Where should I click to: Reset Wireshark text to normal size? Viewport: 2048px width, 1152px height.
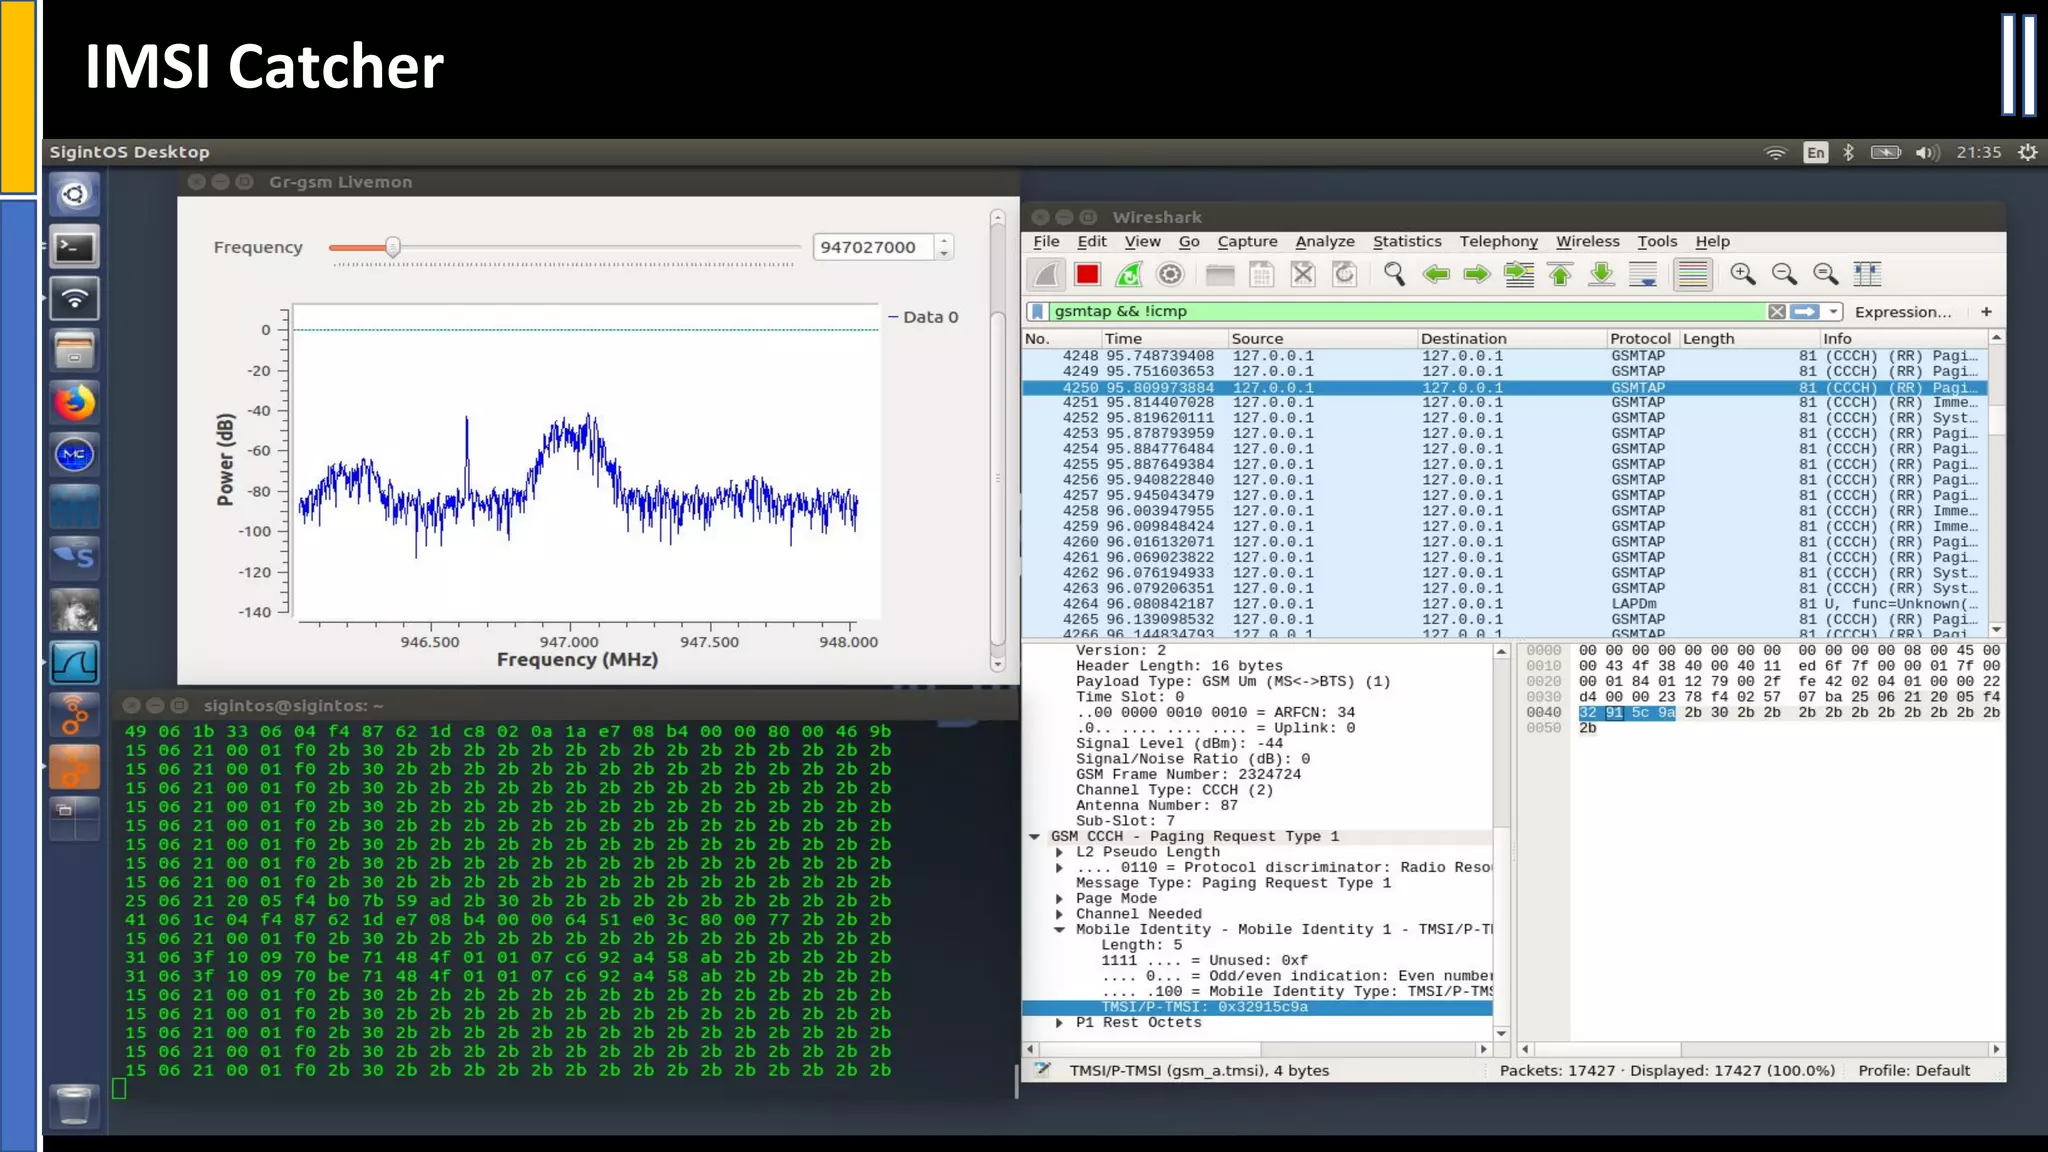1826,274
